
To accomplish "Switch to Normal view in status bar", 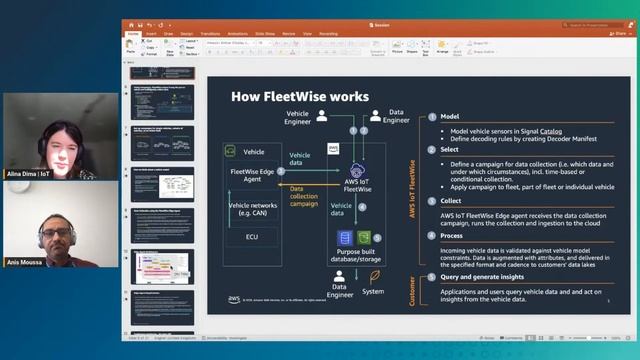I will [x=530, y=338].
